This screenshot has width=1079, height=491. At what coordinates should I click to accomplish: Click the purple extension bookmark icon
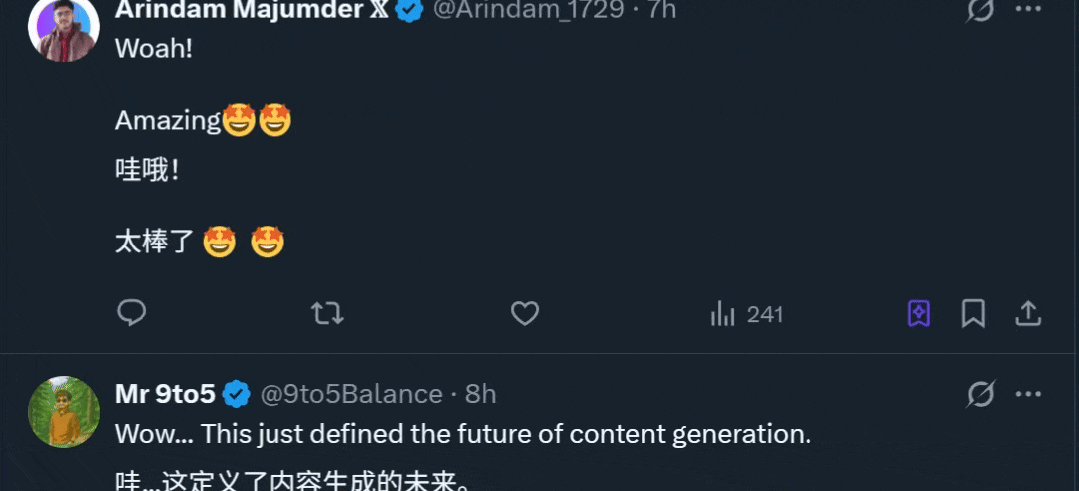tap(919, 314)
